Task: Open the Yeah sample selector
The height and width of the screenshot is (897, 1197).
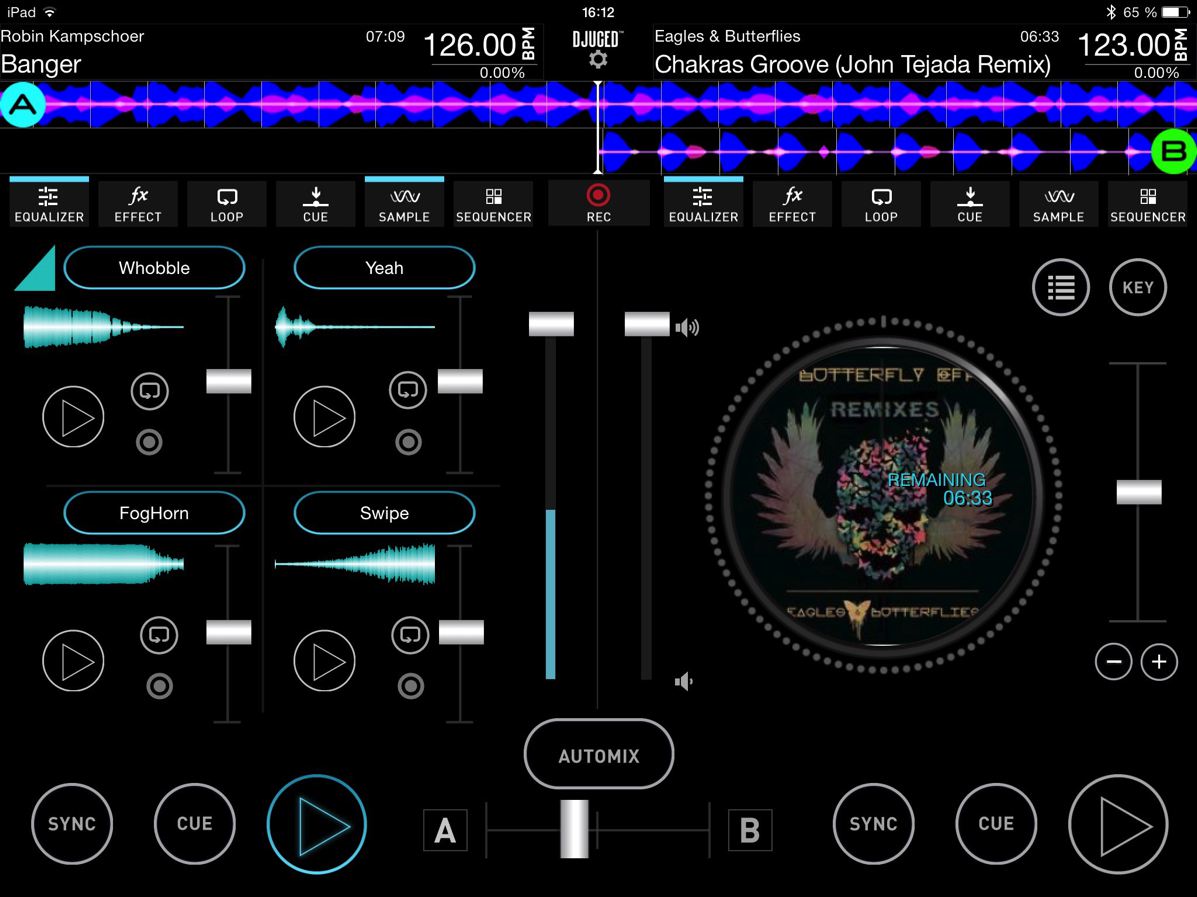Action: coord(384,268)
